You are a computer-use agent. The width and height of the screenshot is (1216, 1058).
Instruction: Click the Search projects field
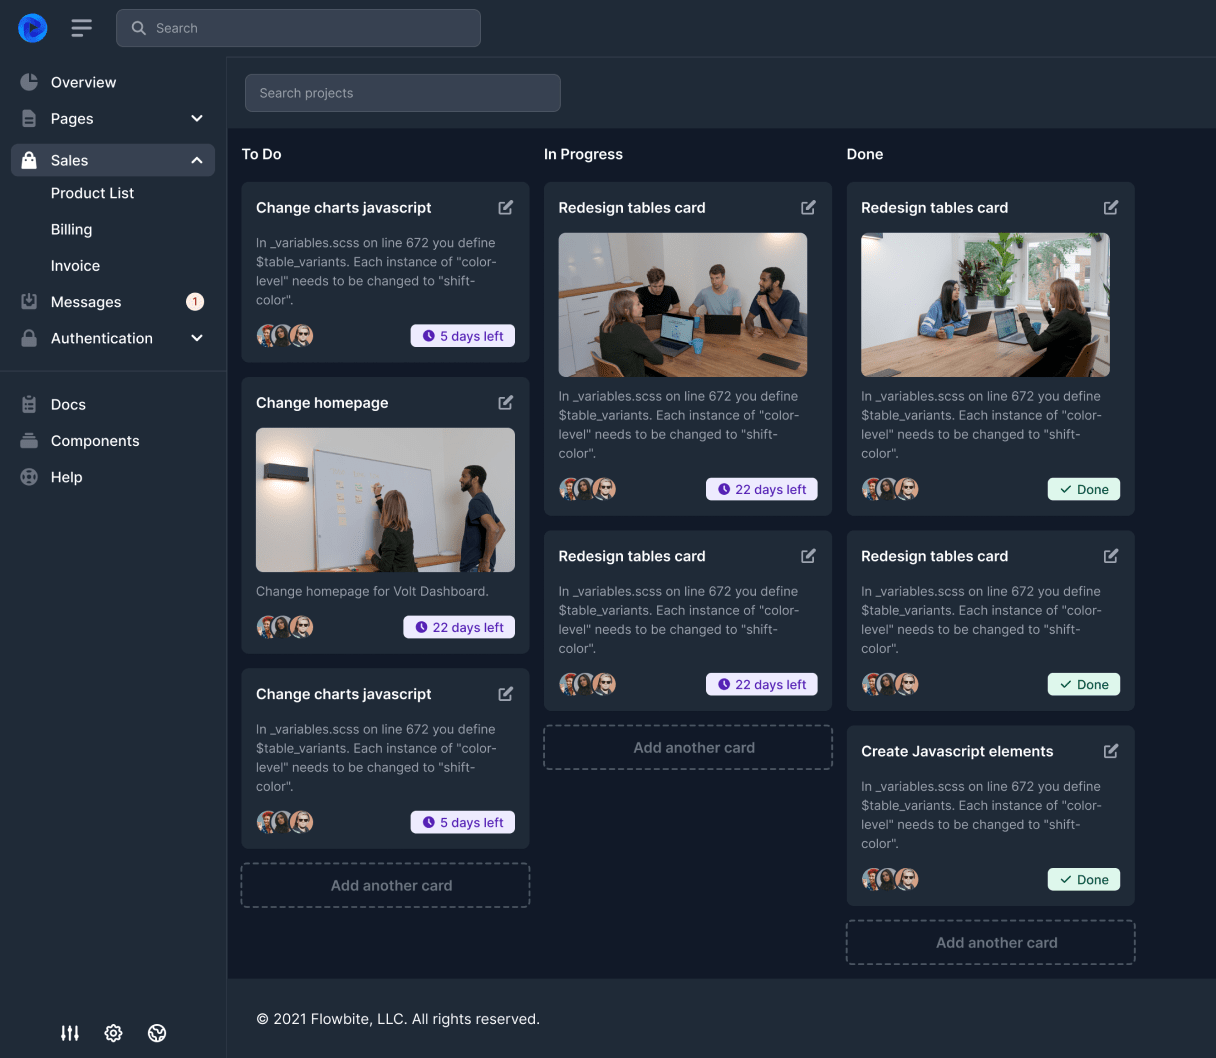point(402,93)
